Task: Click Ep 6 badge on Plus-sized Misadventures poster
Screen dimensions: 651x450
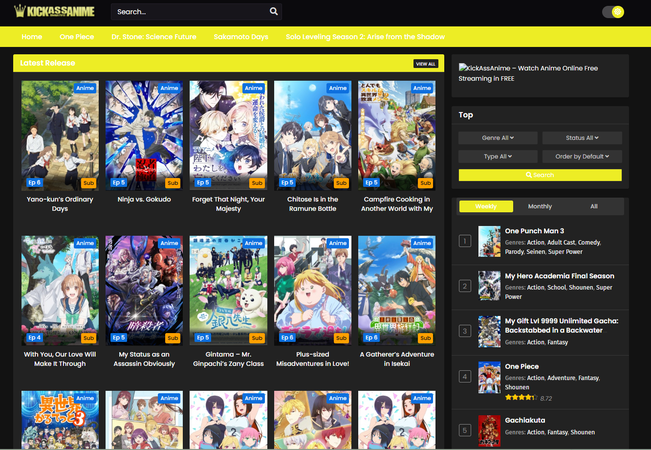Action: 287,338
